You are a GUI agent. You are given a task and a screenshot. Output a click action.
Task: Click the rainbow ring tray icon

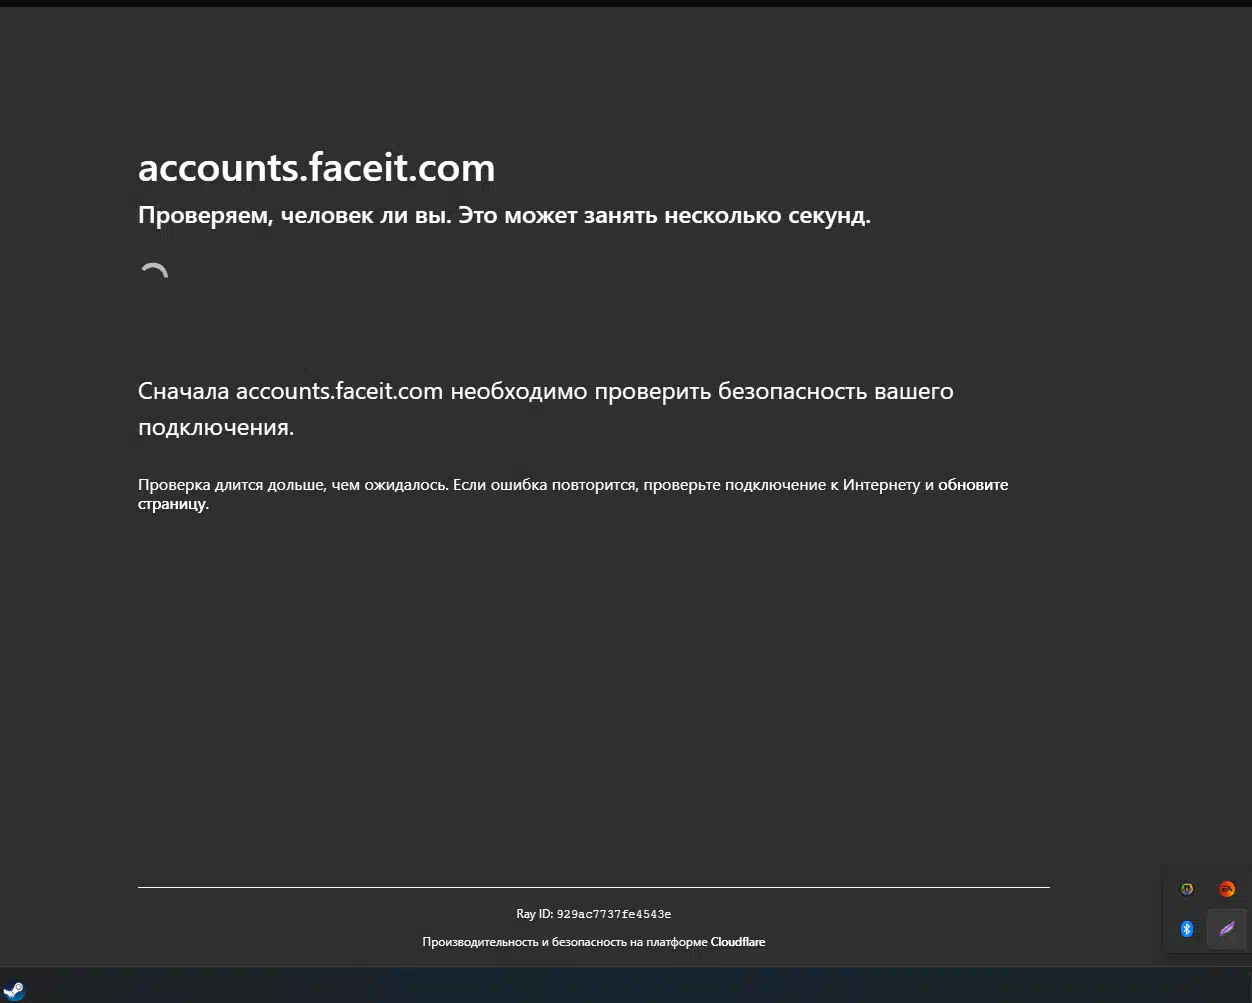pos(1187,889)
